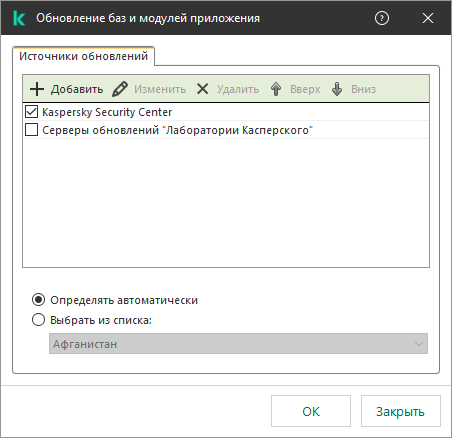Click the Выбрать из списка: label text
Image resolution: width=452 pixels, height=438 pixels.
(101, 320)
